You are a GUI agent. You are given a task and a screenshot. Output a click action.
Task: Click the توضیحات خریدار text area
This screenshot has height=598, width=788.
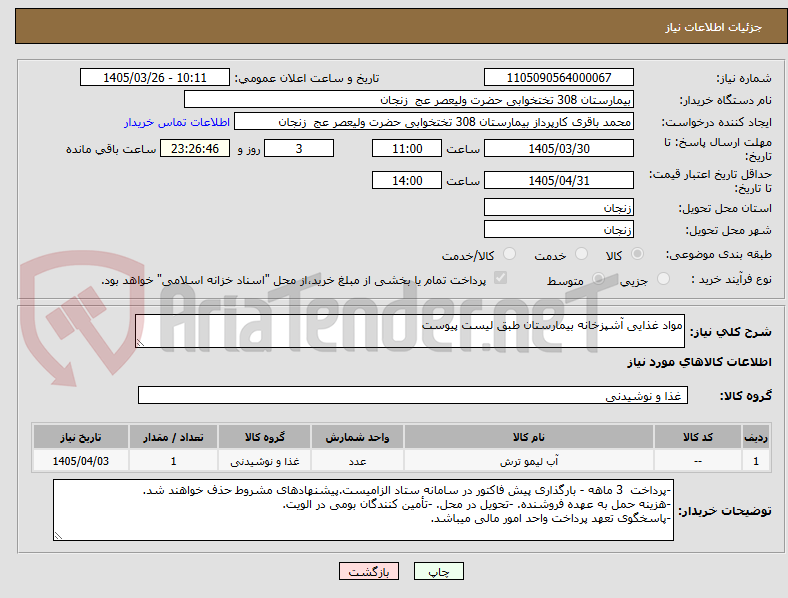(363, 510)
